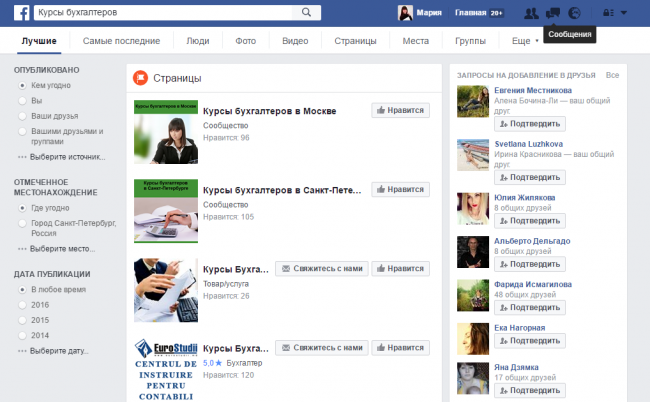Confirm Яна Дзямка friend request
650x402 pixels.
tap(530, 390)
